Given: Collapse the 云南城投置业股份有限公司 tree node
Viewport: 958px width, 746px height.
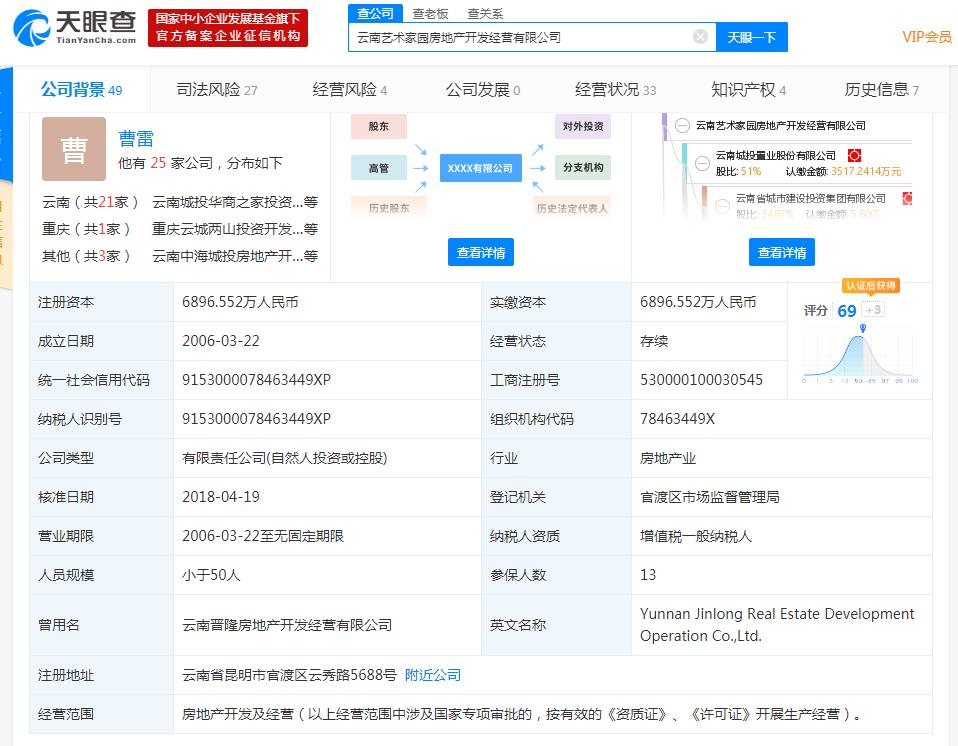Looking at the screenshot, I should coord(703,163).
